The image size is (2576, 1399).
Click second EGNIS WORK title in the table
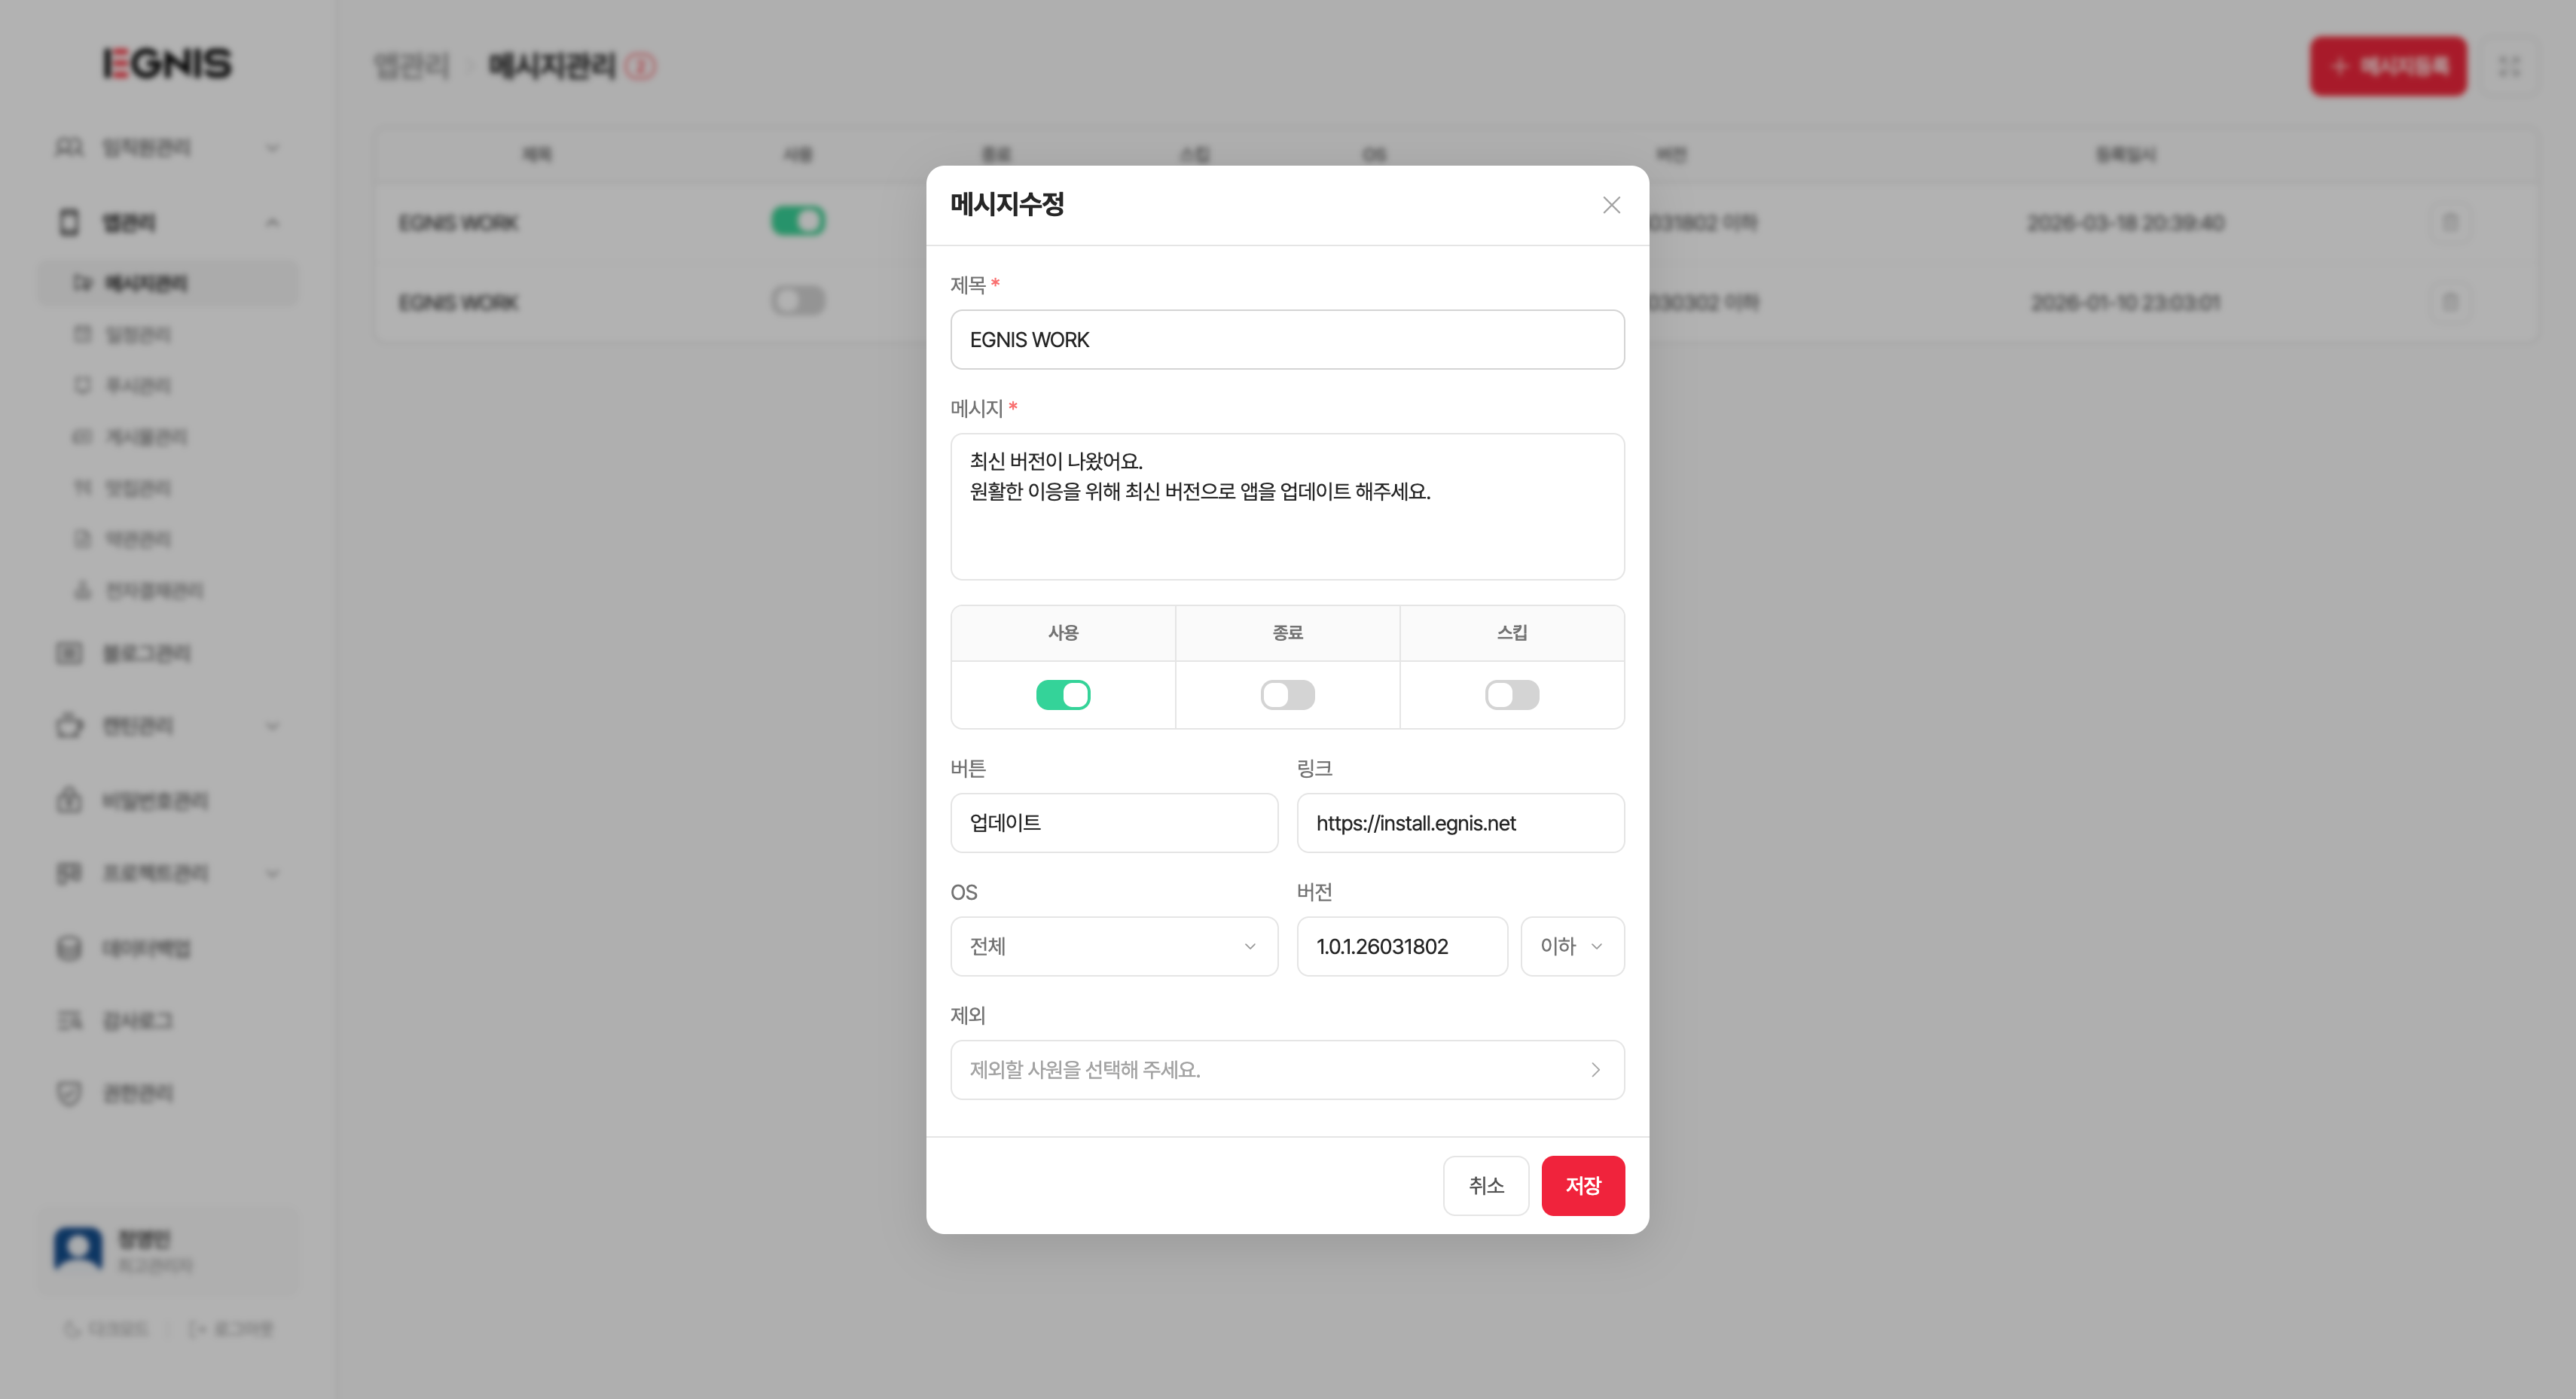(458, 302)
